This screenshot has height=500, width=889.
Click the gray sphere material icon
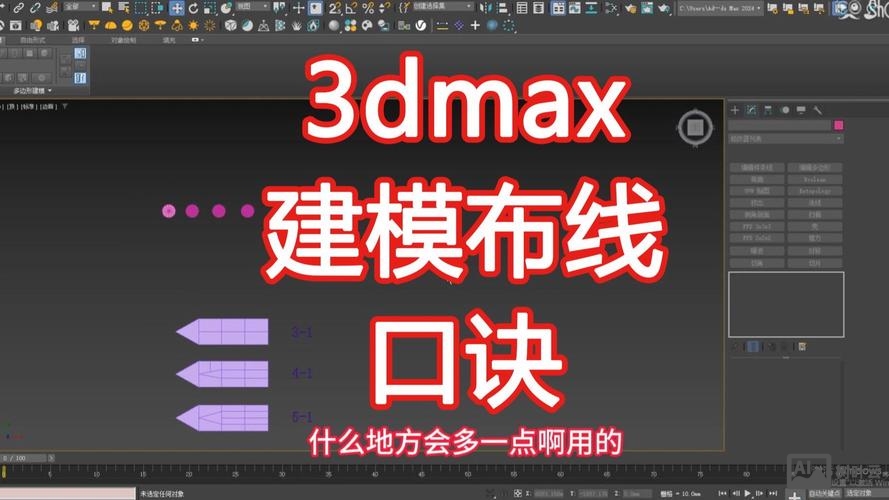point(334,26)
